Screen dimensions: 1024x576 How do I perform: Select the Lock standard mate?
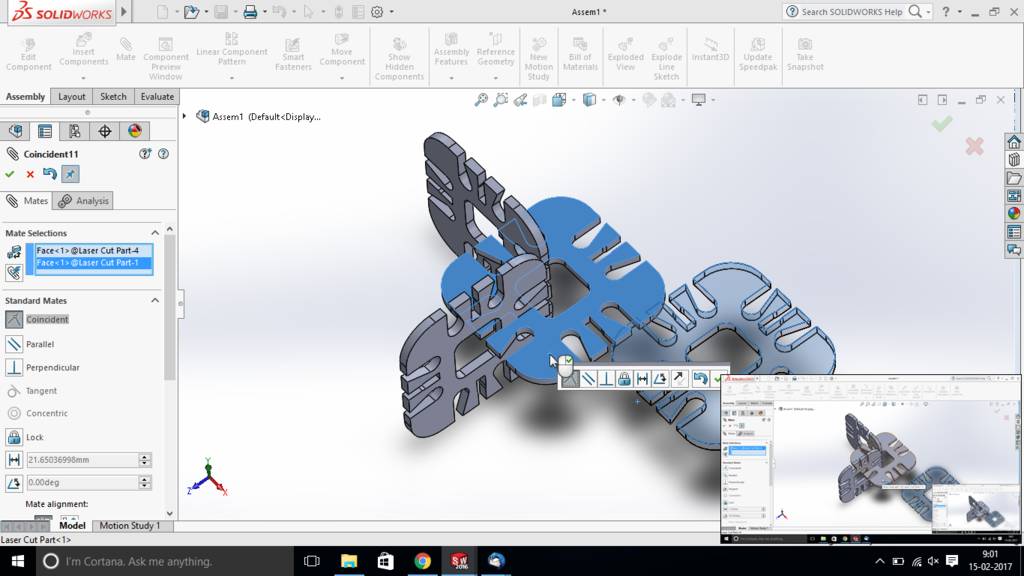point(25,437)
